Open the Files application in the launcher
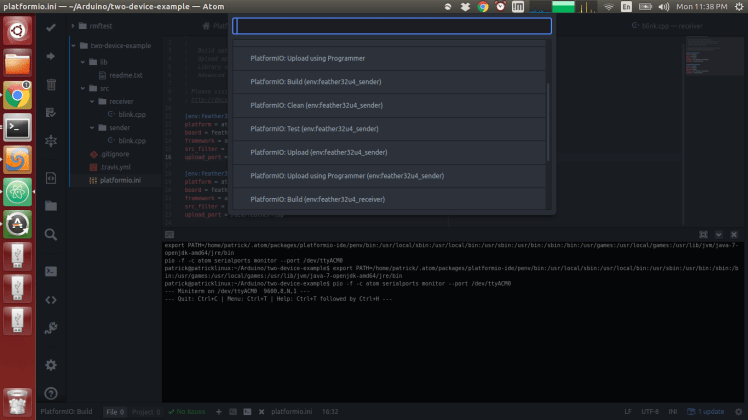 click(x=17, y=63)
